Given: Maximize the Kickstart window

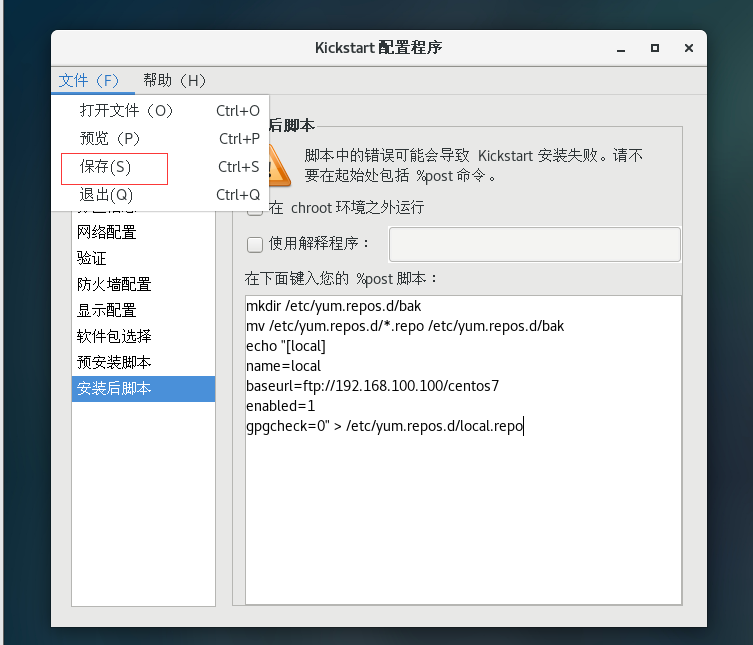Looking at the screenshot, I should (x=655, y=48).
